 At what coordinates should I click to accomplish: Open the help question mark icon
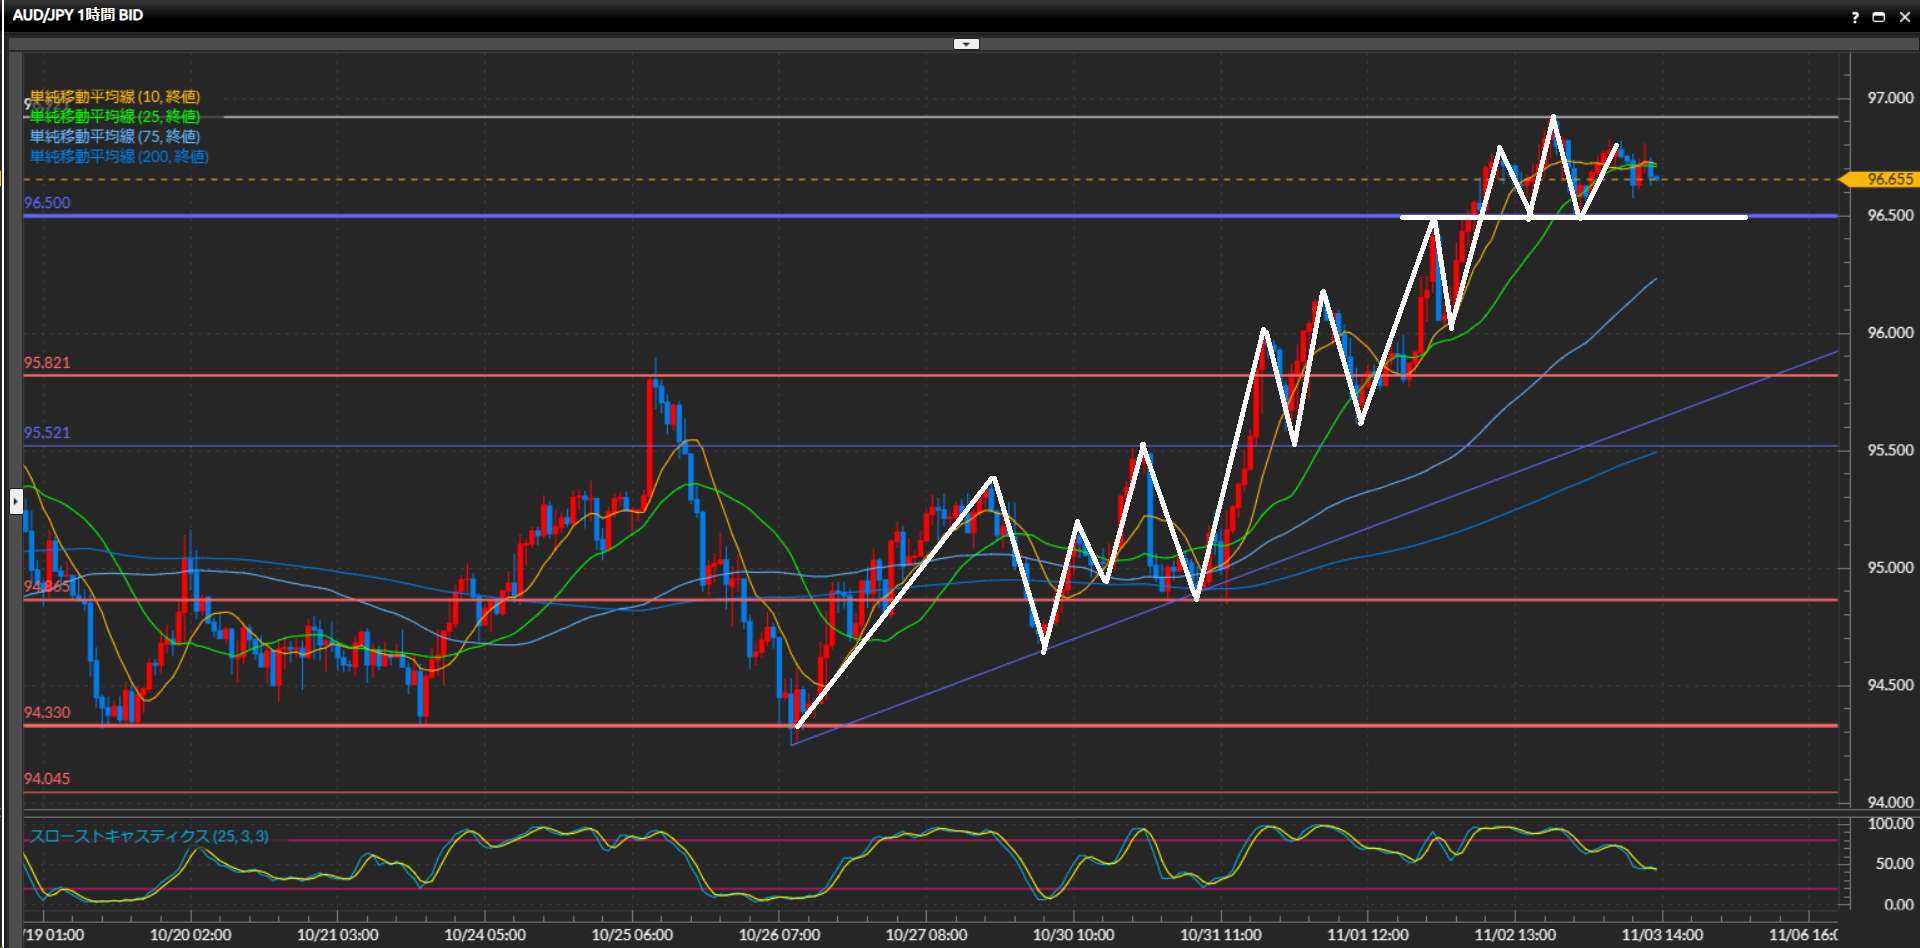pyautogui.click(x=1855, y=17)
